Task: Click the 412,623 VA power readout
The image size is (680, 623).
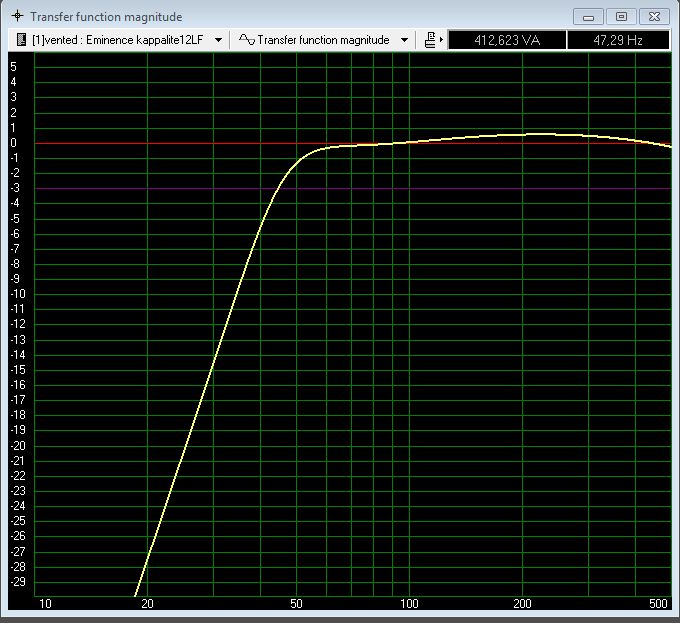Action: 506,40
